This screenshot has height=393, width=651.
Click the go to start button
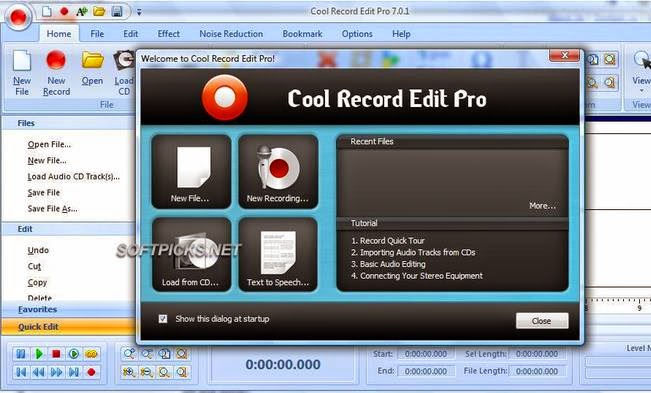[x=21, y=372]
